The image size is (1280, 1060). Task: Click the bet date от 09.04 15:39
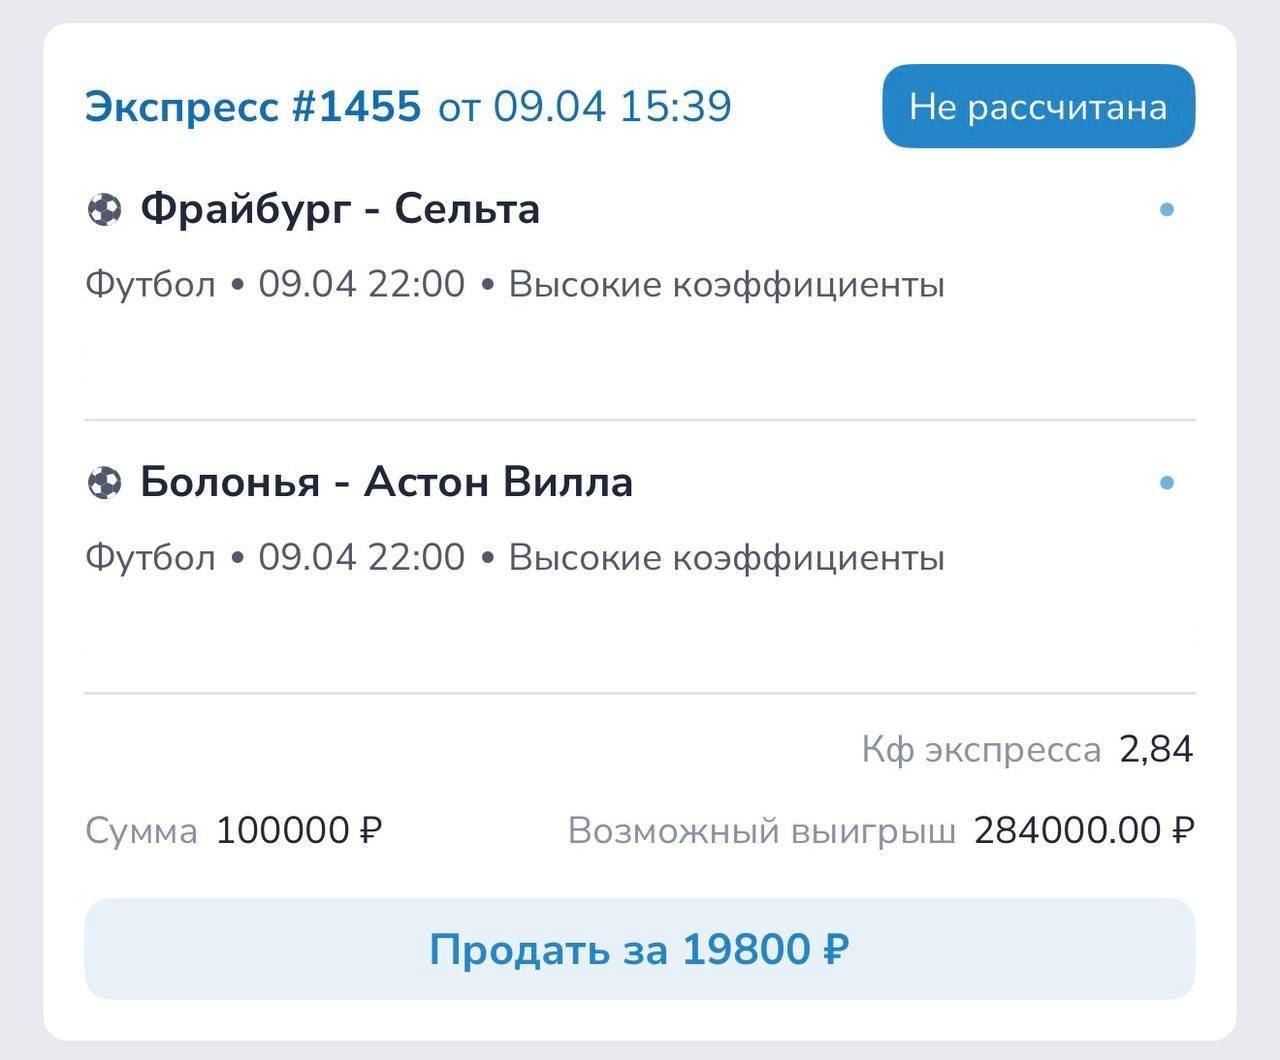tap(585, 107)
